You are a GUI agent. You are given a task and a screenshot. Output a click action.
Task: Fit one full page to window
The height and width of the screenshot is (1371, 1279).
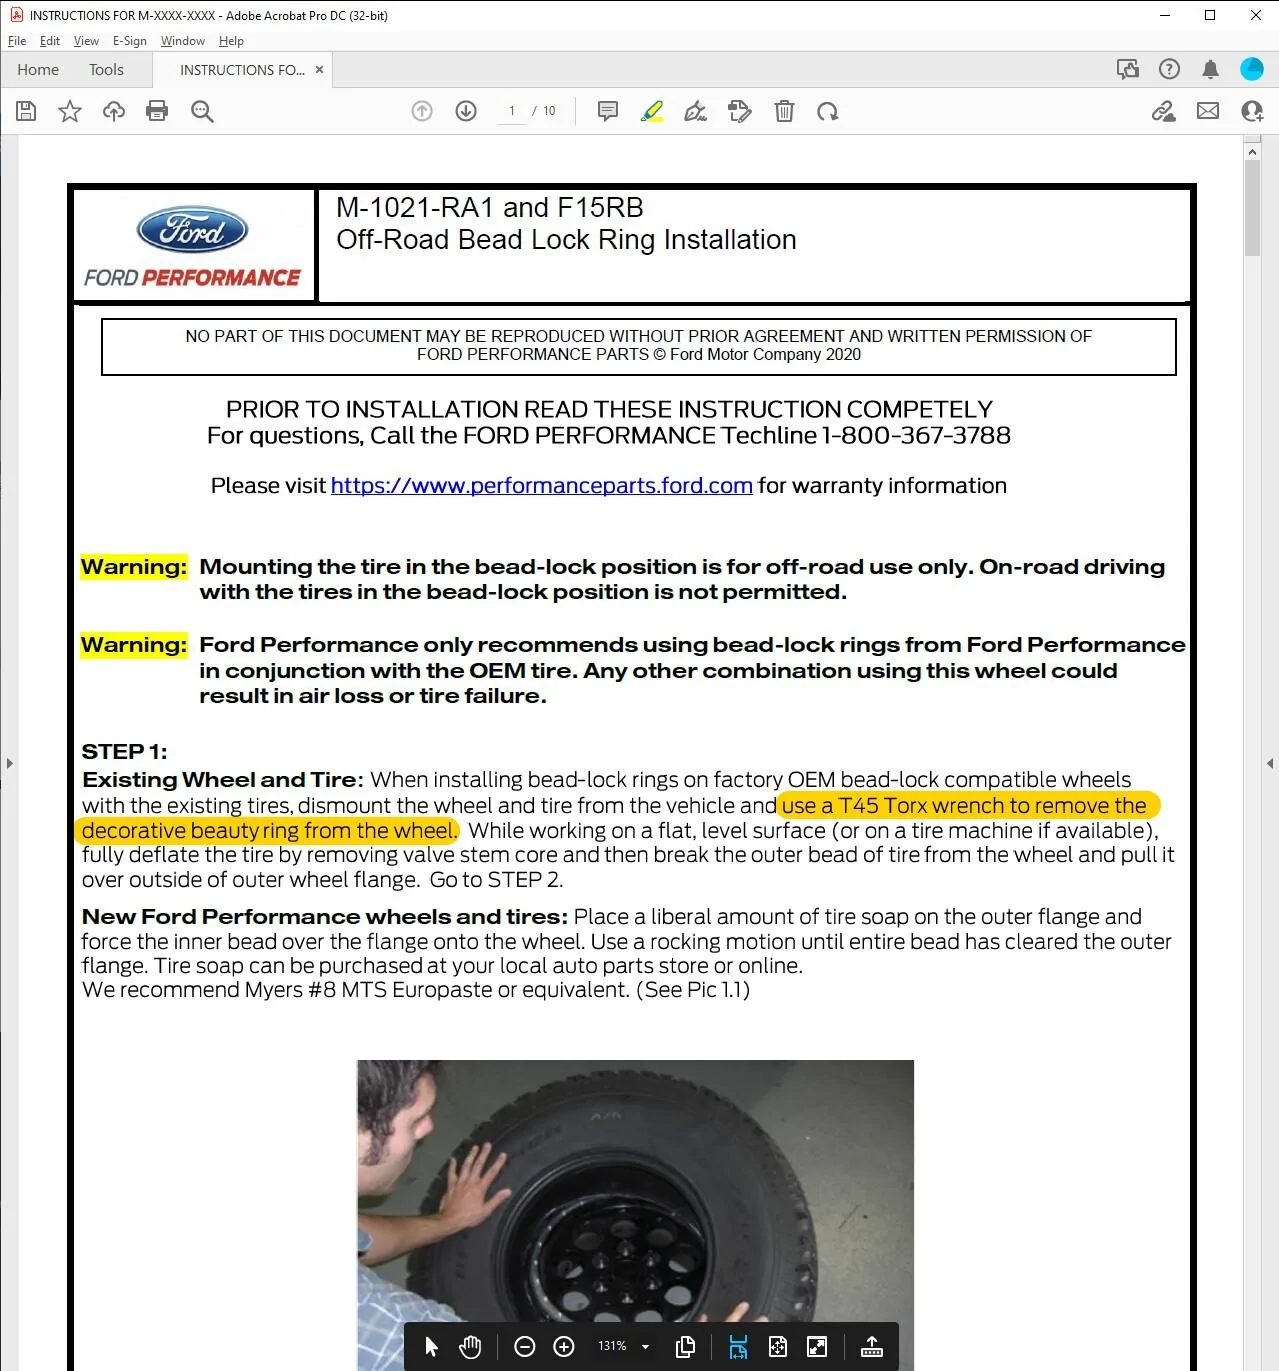click(x=778, y=1347)
